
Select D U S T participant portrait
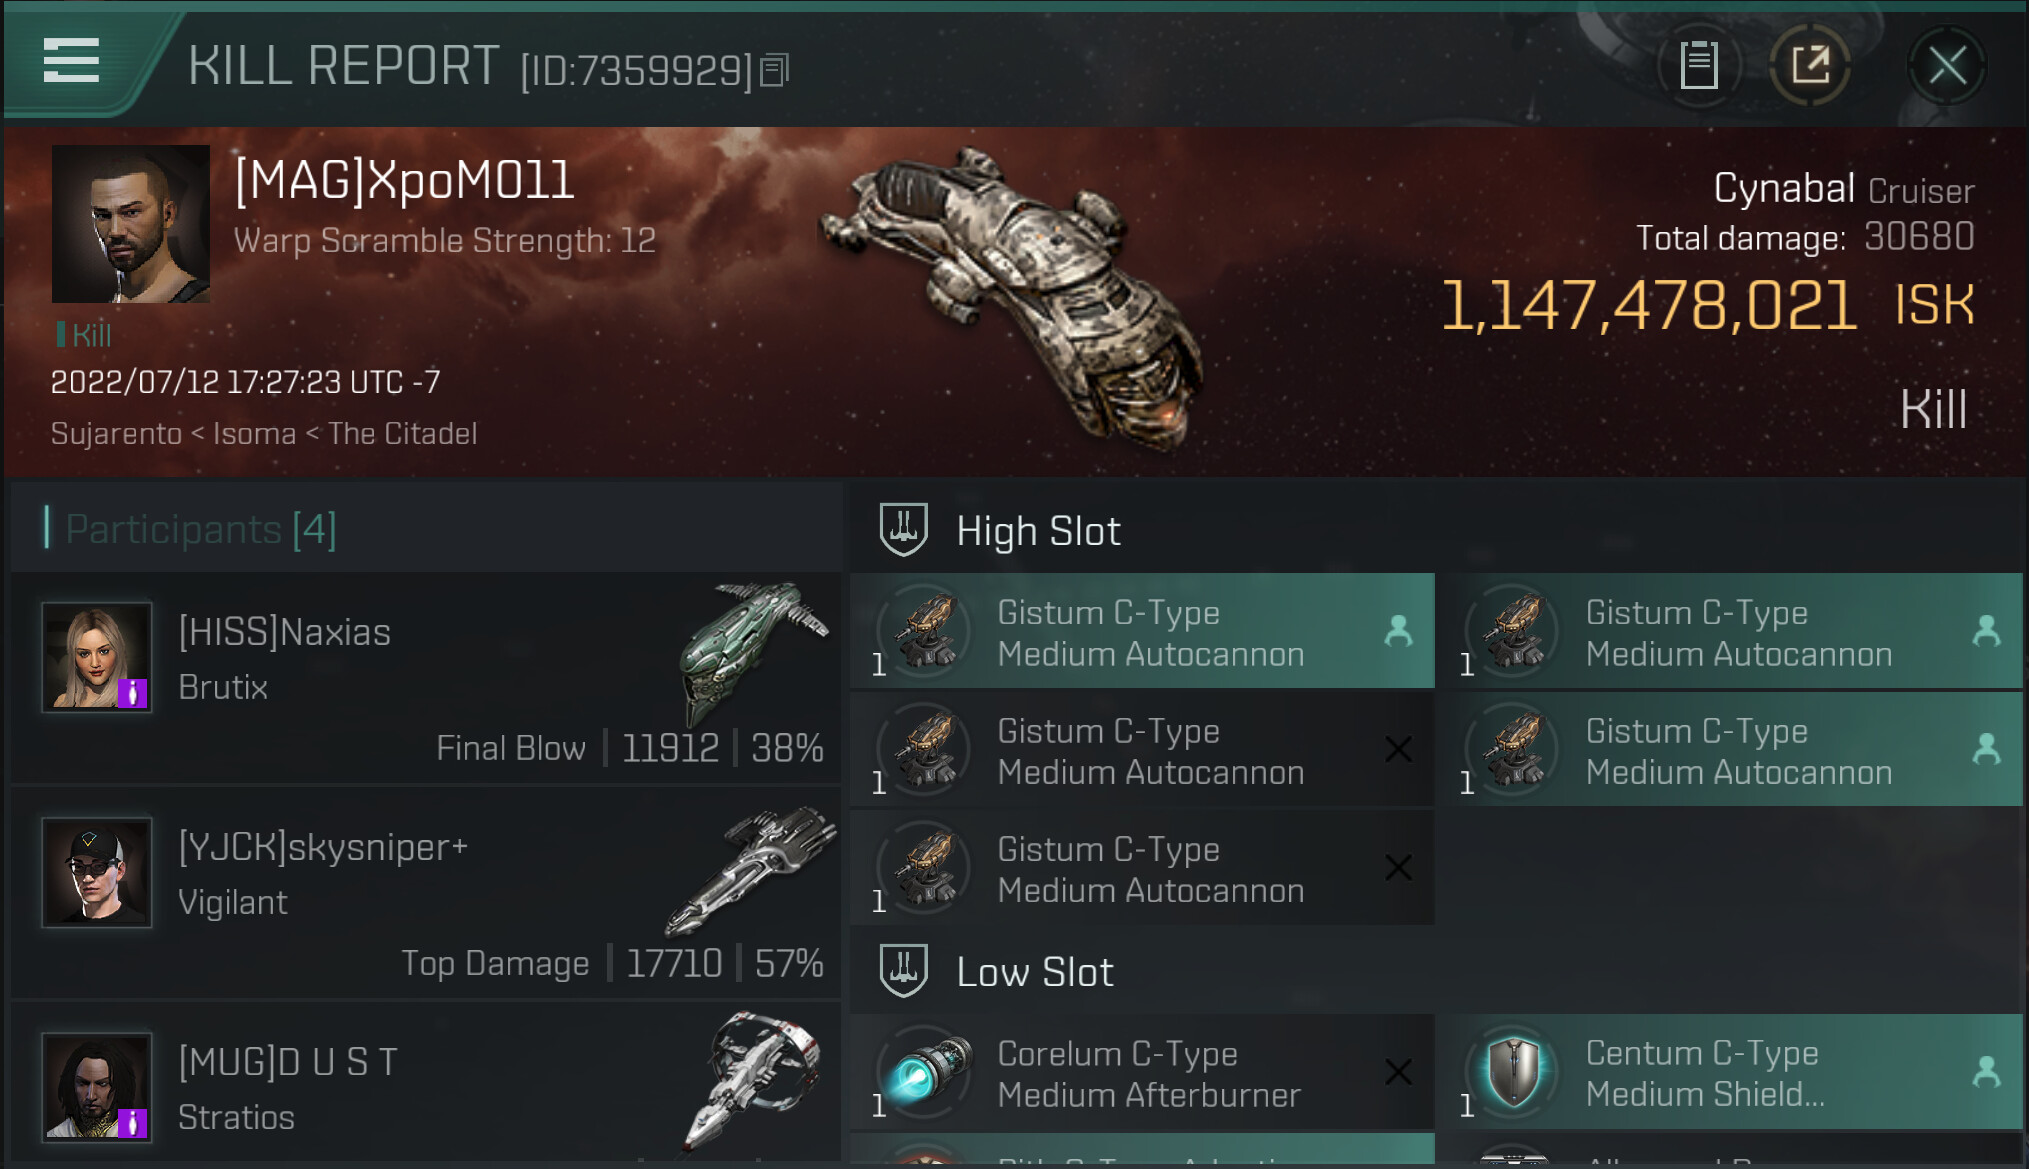[x=97, y=1087]
